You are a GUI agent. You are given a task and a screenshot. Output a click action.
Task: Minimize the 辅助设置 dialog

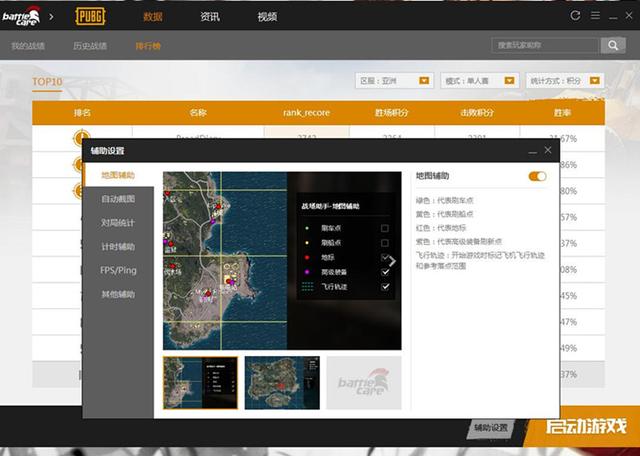point(532,151)
